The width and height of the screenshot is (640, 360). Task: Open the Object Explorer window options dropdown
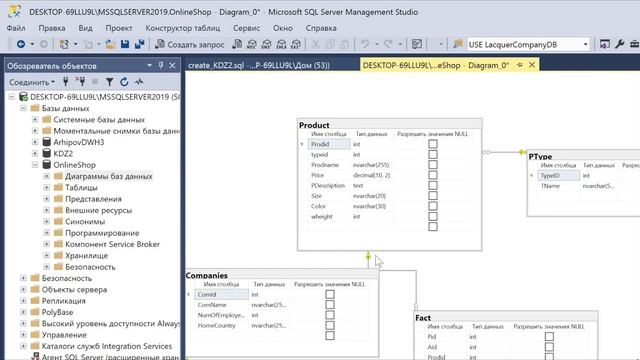click(149, 65)
